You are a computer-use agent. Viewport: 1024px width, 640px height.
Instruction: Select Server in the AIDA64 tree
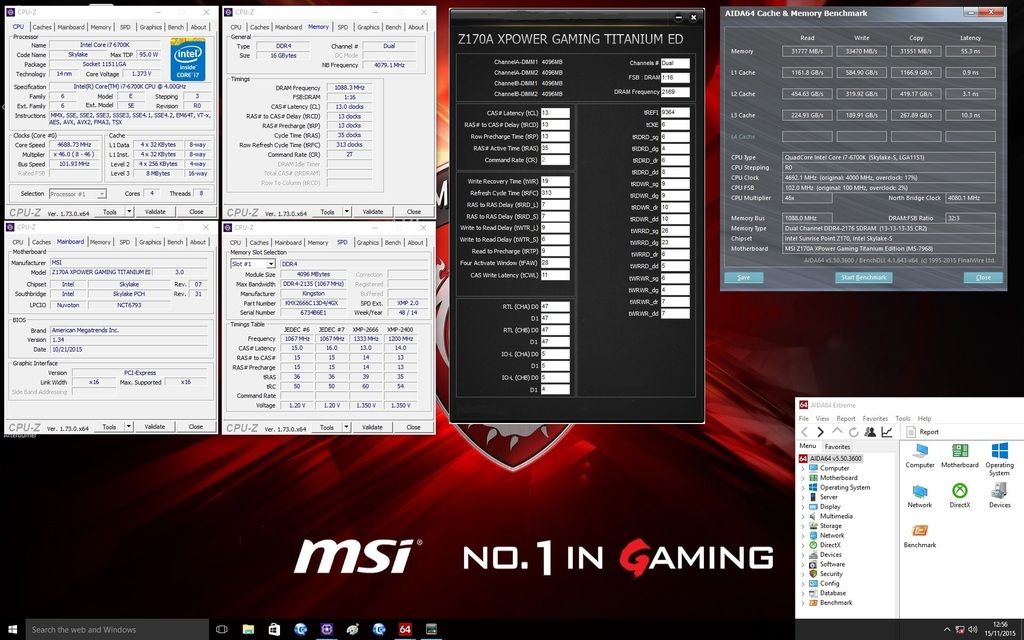[829, 497]
